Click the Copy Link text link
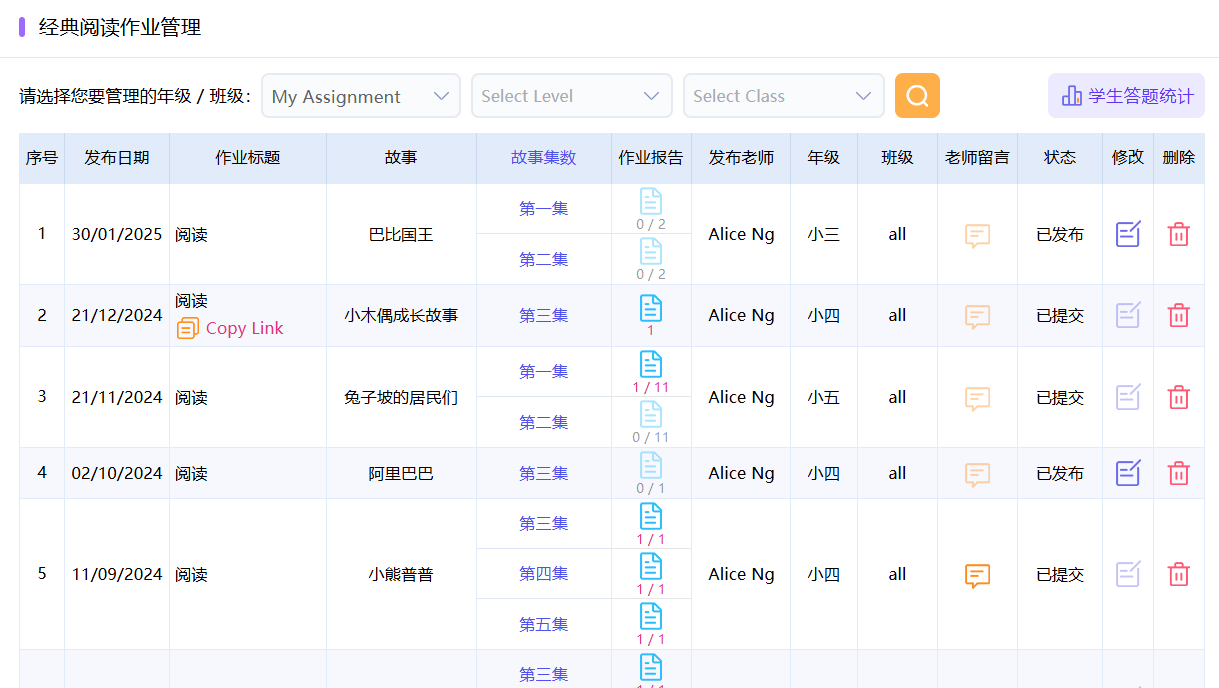Viewport: 1219px width, 688px height. (245, 328)
